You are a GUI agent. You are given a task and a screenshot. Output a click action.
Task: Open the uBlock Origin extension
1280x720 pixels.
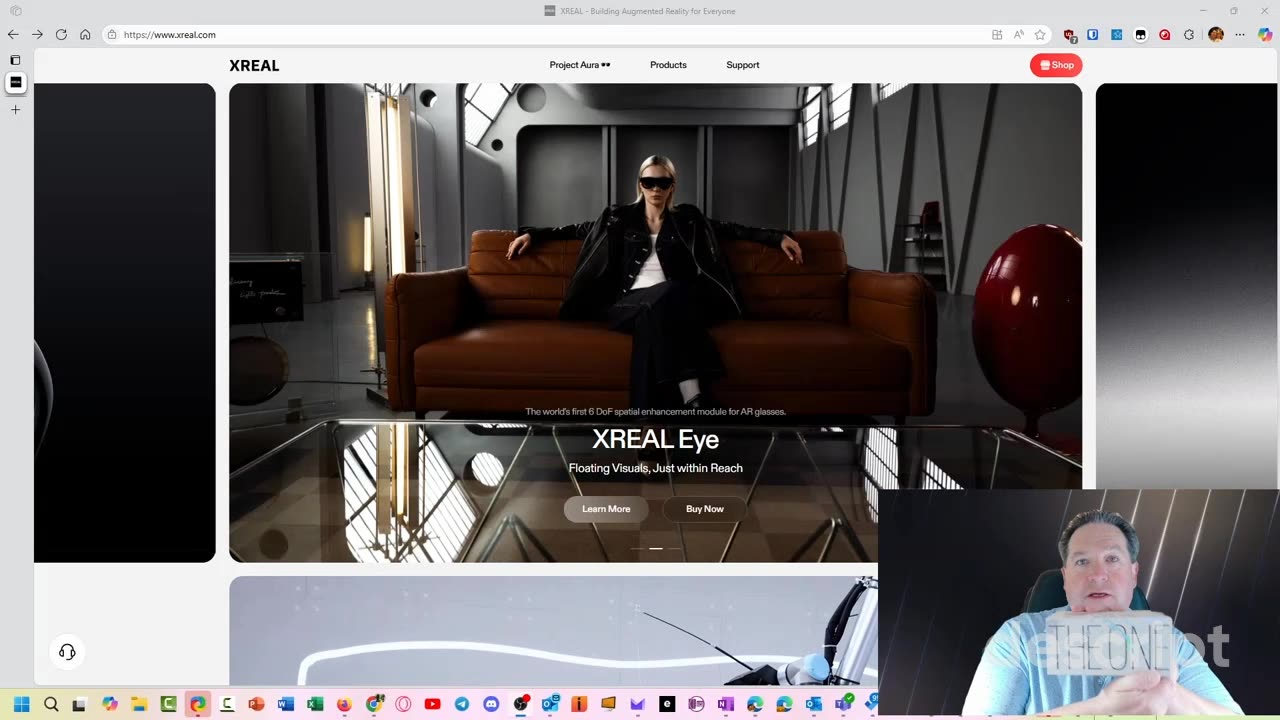(1069, 34)
